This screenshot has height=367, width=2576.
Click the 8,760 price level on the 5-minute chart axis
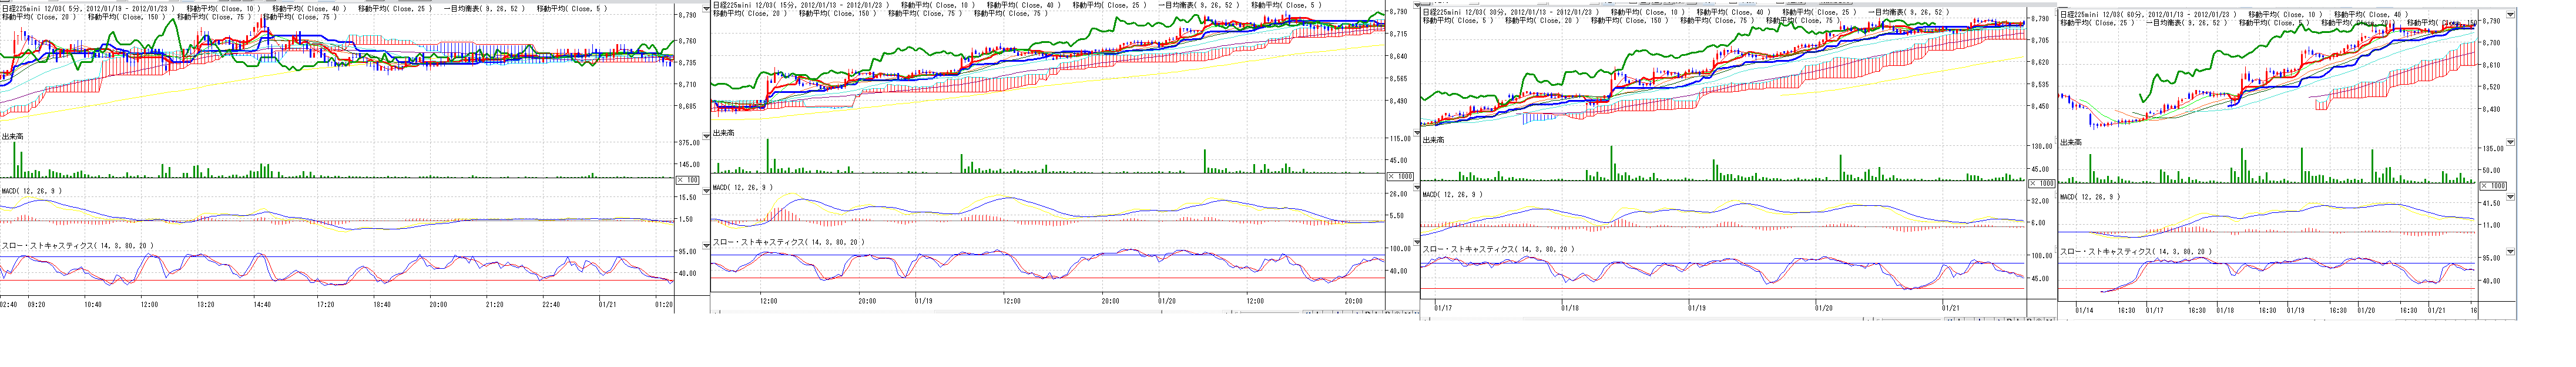687,41
